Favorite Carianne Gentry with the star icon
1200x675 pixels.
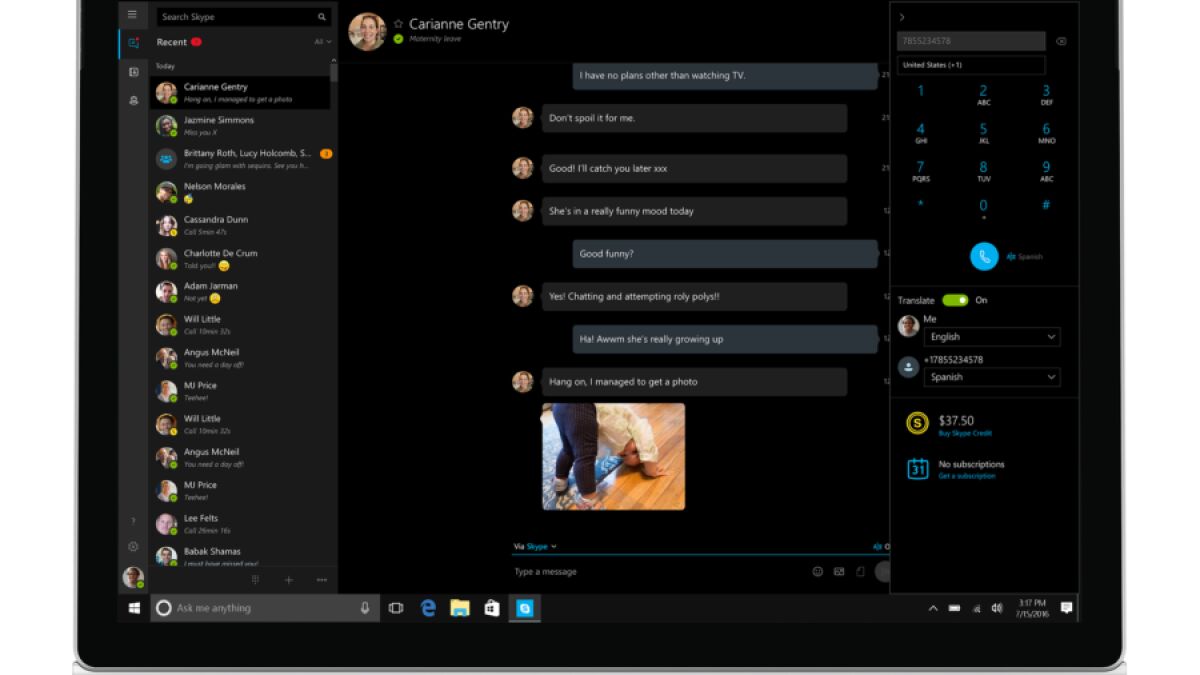(x=398, y=23)
